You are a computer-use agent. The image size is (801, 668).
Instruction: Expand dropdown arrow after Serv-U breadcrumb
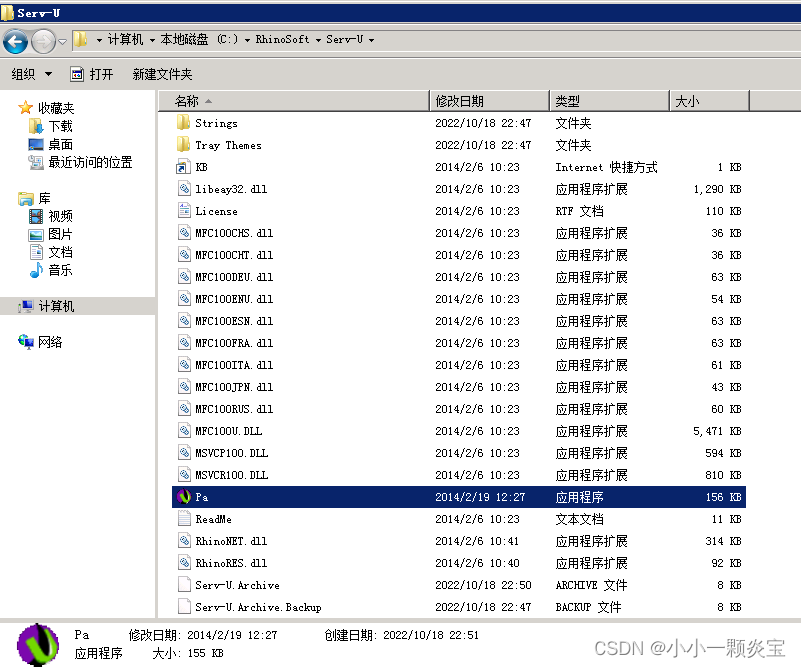tap(371, 40)
